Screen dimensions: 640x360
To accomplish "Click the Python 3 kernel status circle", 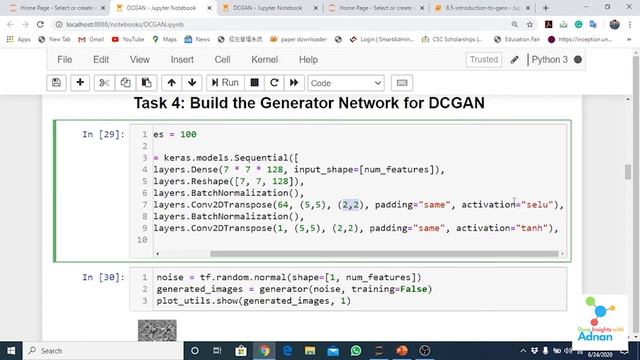I will 578,60.
